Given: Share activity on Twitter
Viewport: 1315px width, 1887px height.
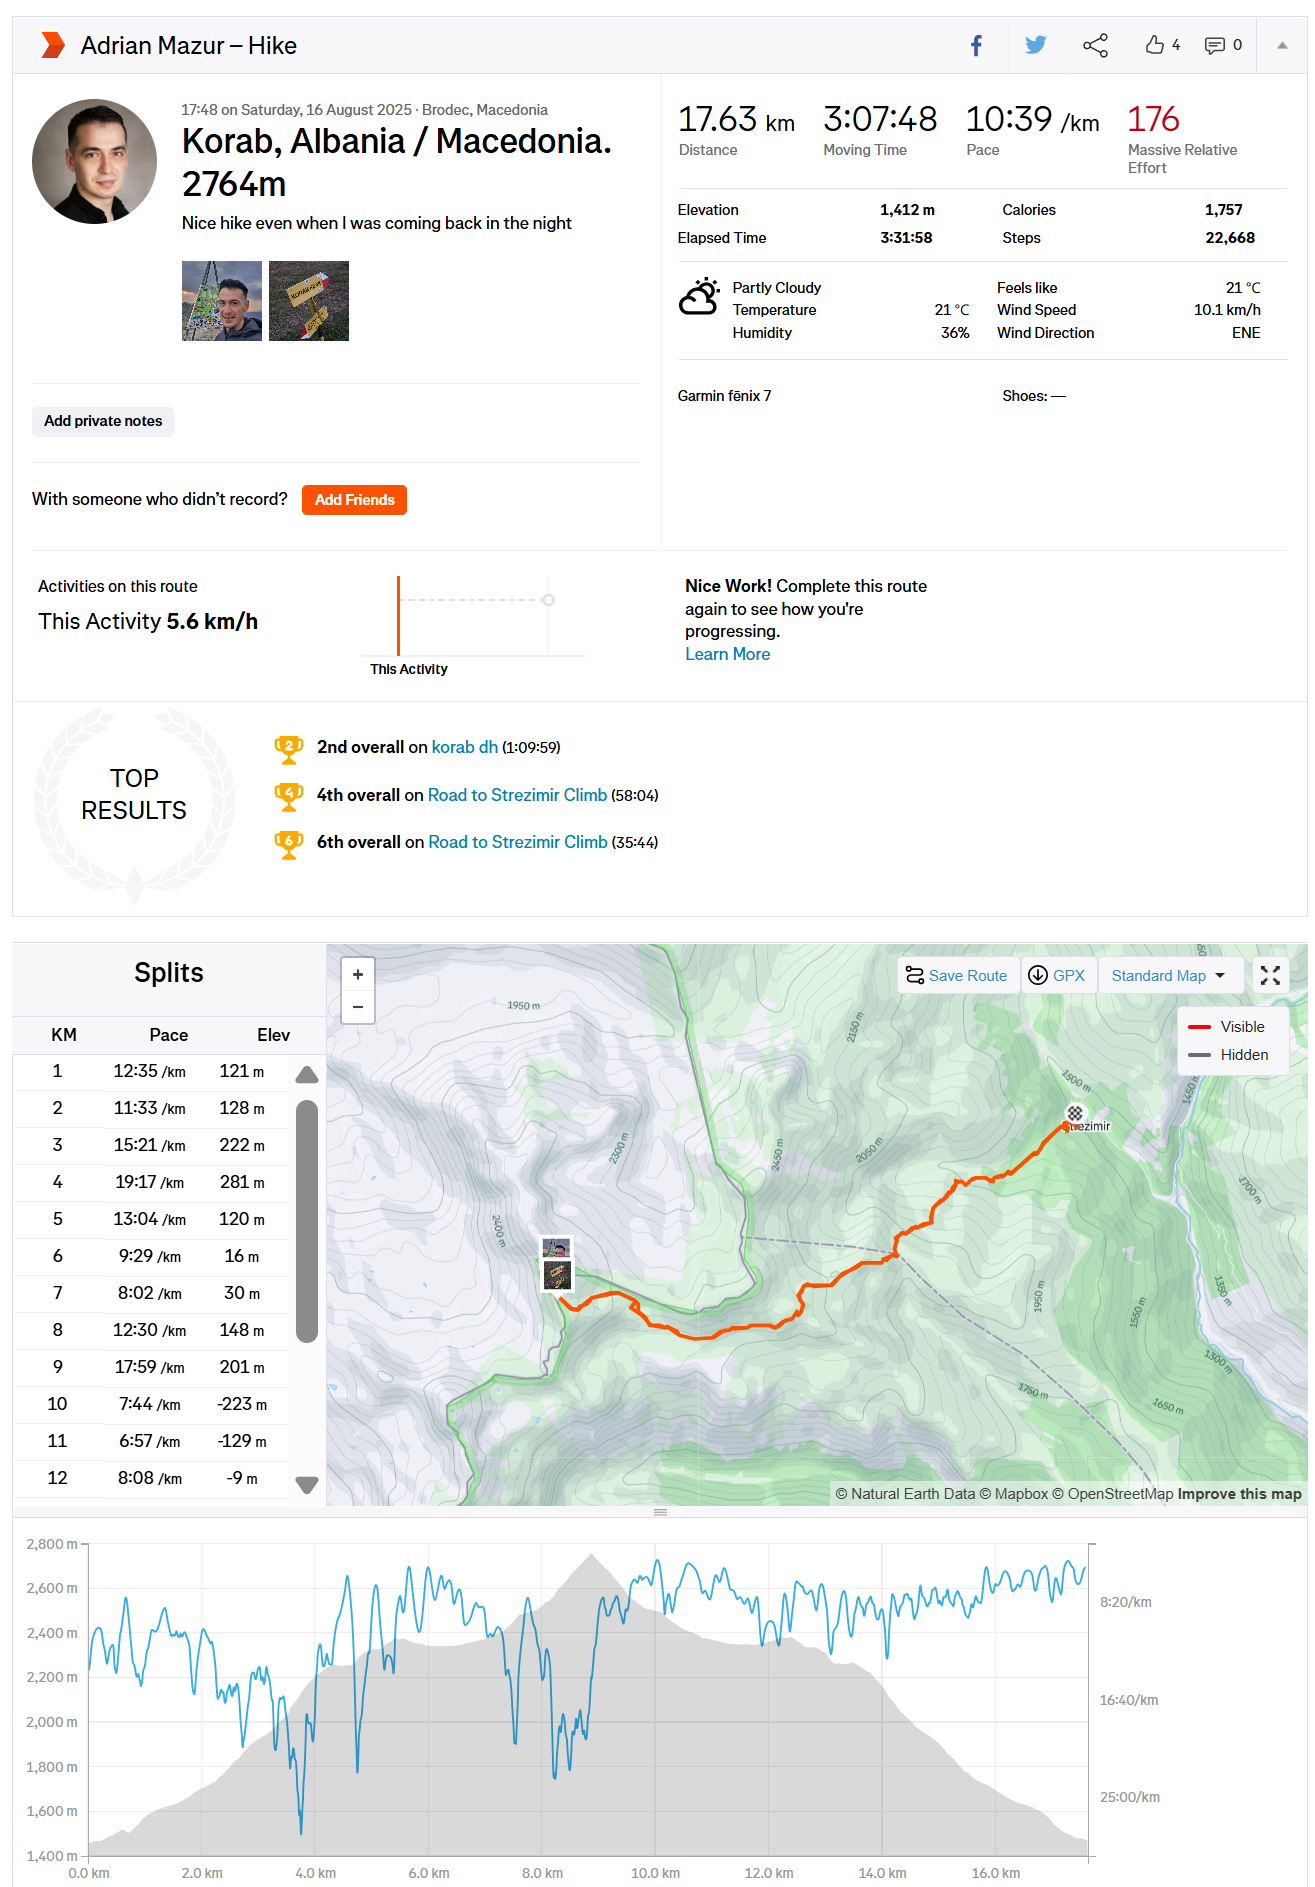Looking at the screenshot, I should click(1036, 45).
